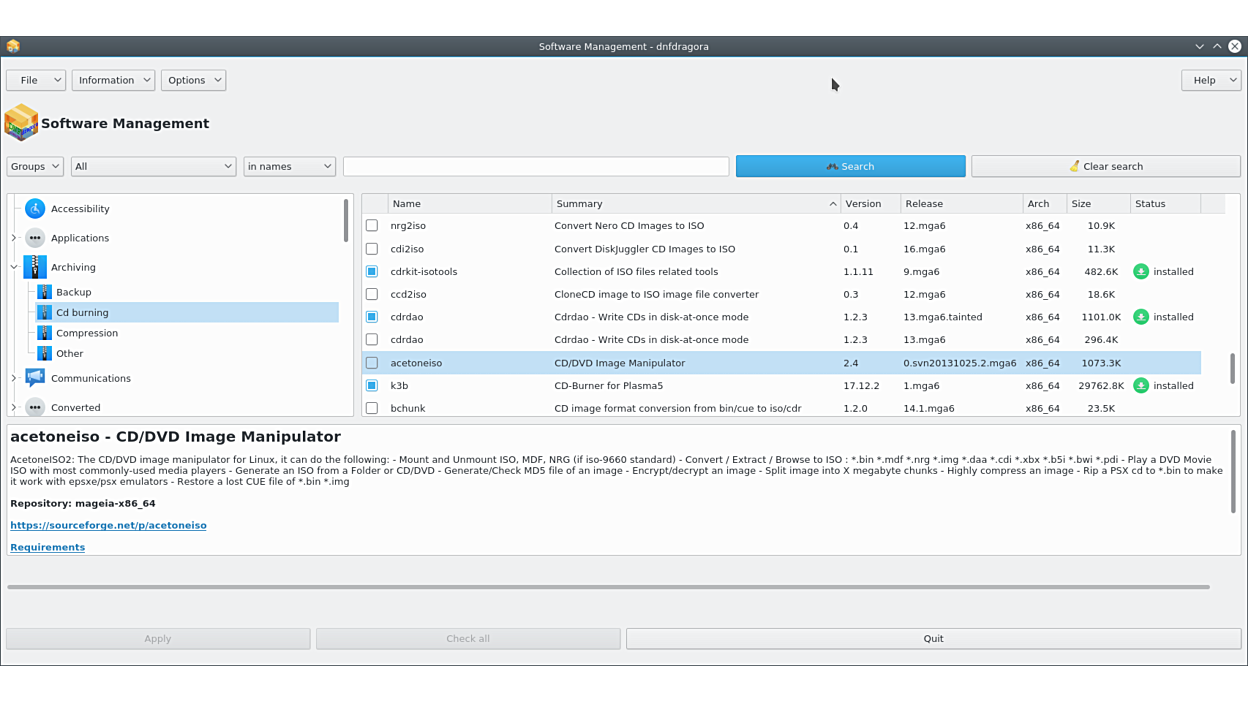Uncheck the k3b package checkbox
This screenshot has height=702, width=1248.
372,386
